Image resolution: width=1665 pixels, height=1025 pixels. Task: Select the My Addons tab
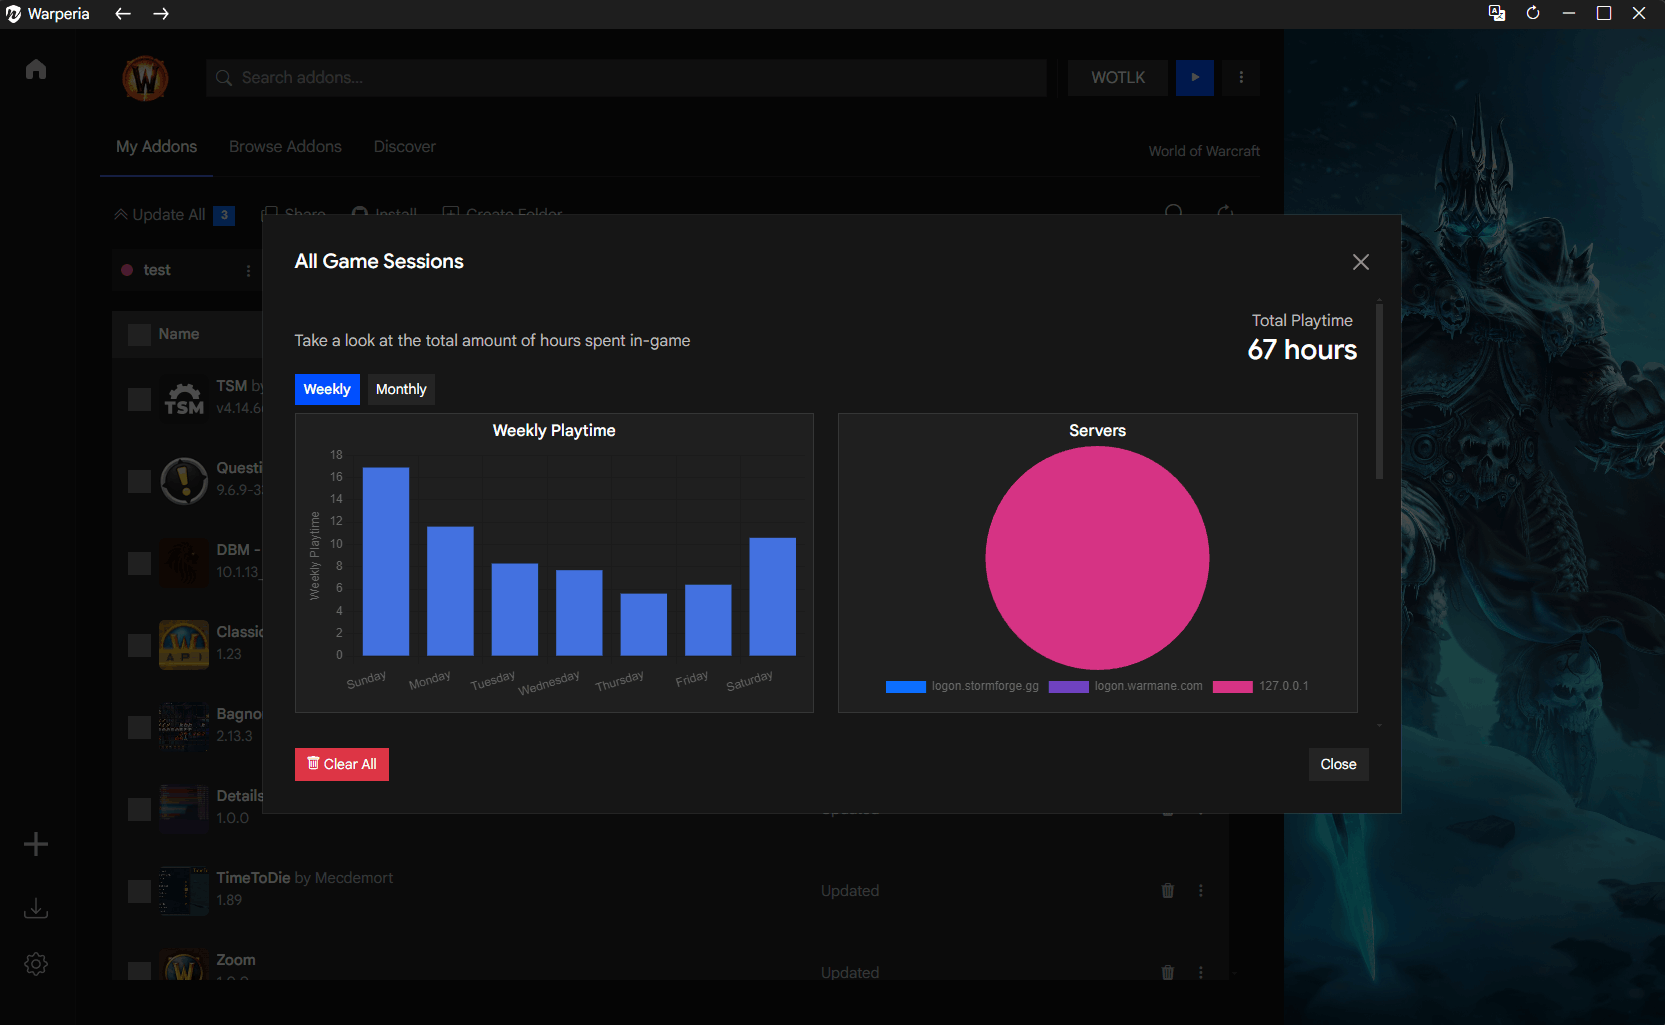point(156,147)
